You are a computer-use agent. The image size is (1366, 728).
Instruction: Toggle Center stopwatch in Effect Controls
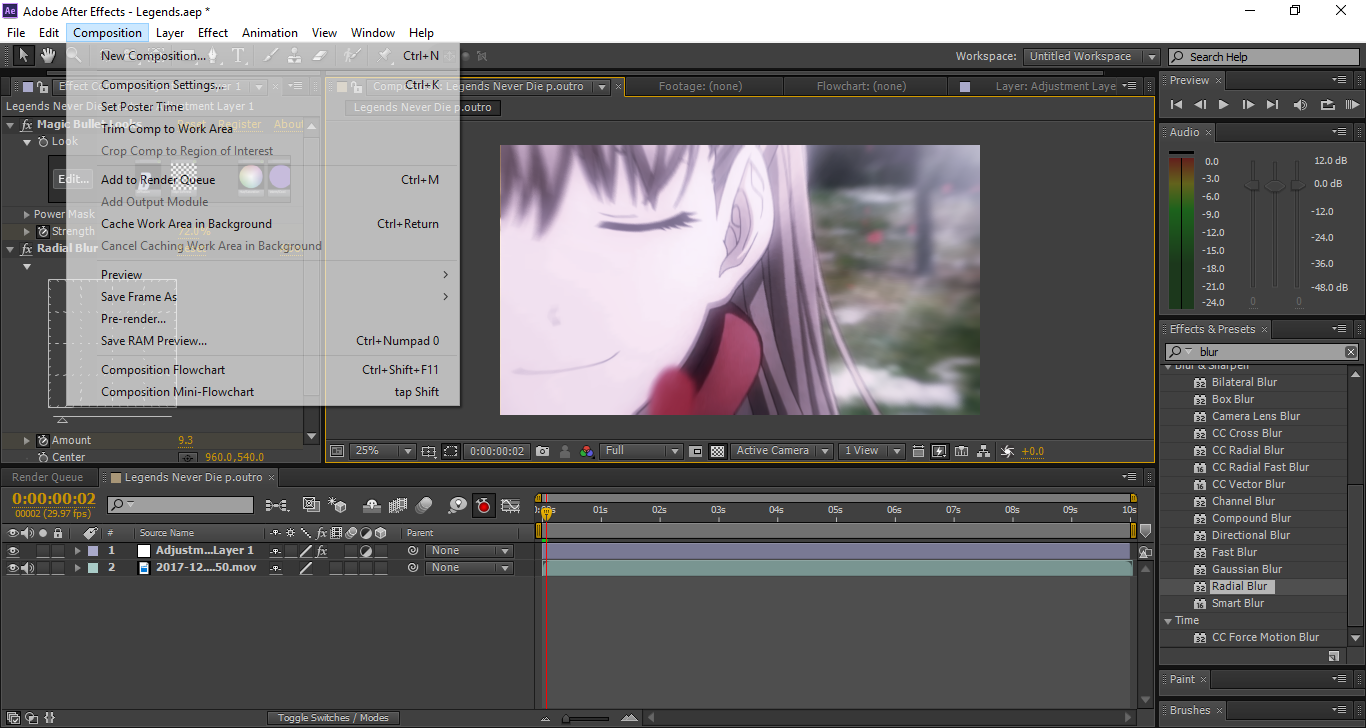[43, 457]
